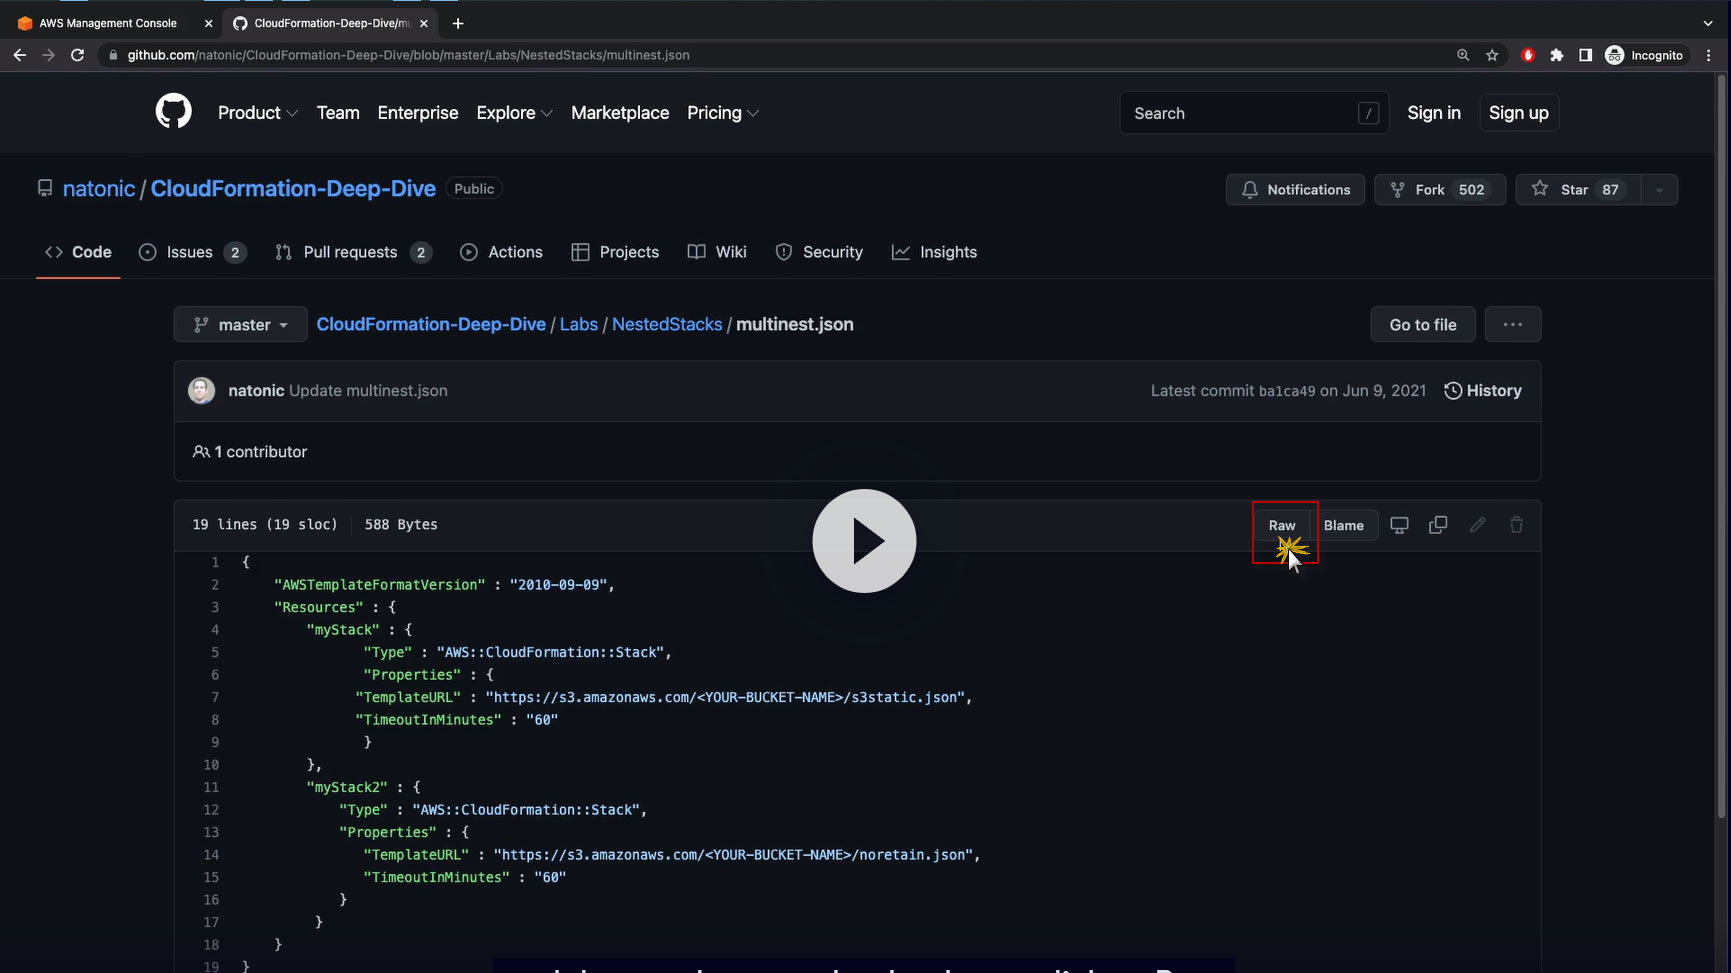
Task: Bookmark this page with the star icon
Action: coord(1492,55)
